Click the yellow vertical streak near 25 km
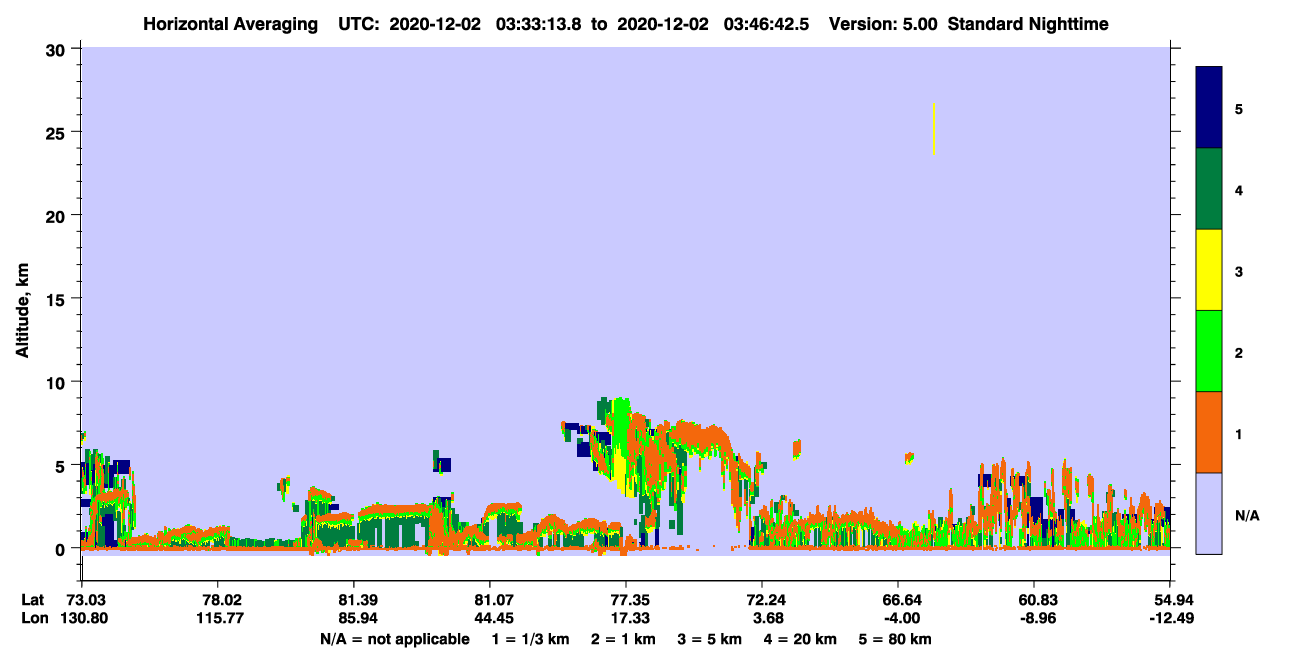The image size is (1300, 667). point(934,129)
